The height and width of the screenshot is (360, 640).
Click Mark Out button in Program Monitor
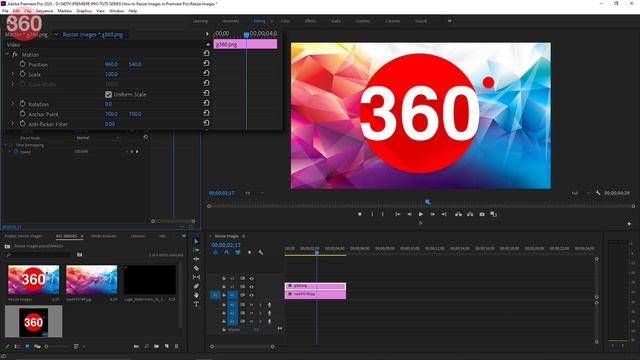tap(383, 214)
